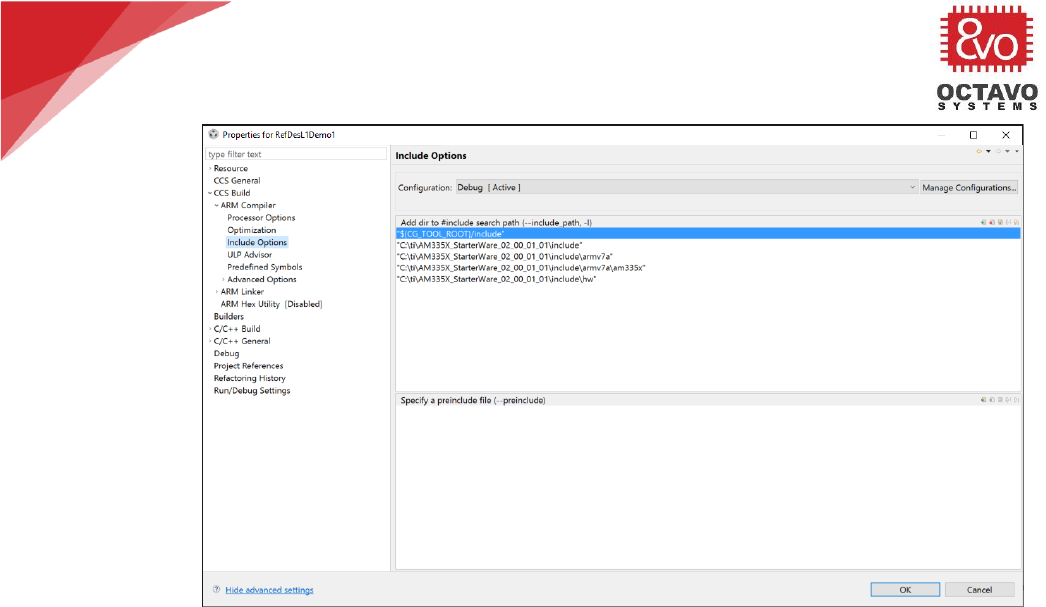Click the greyed Forward navigation arrow
Image resolution: width=1046 pixels, height=607 pixels.
(x=998, y=151)
